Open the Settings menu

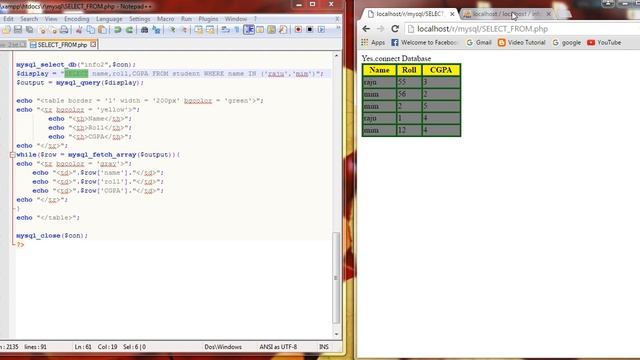[x=140, y=19]
